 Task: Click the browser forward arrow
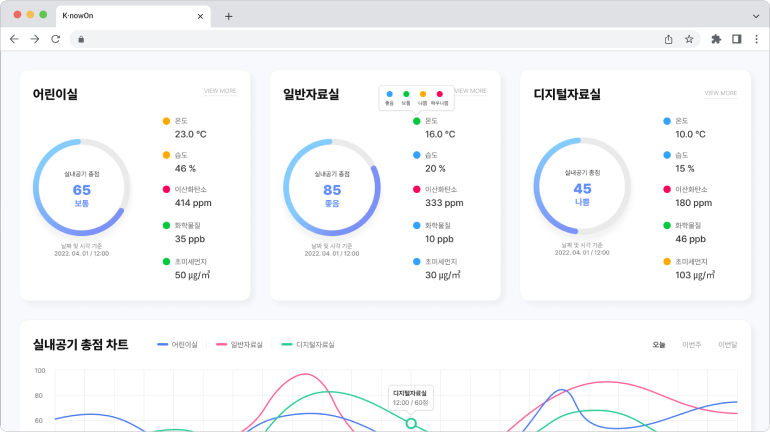pos(35,39)
